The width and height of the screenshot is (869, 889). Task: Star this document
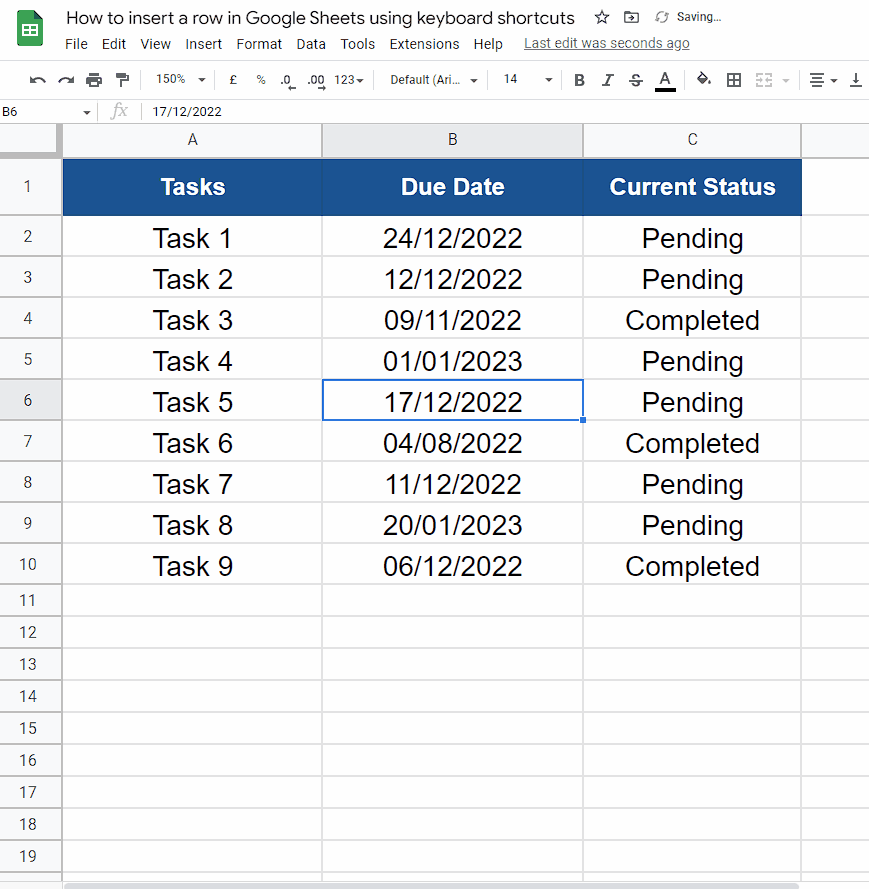[601, 17]
